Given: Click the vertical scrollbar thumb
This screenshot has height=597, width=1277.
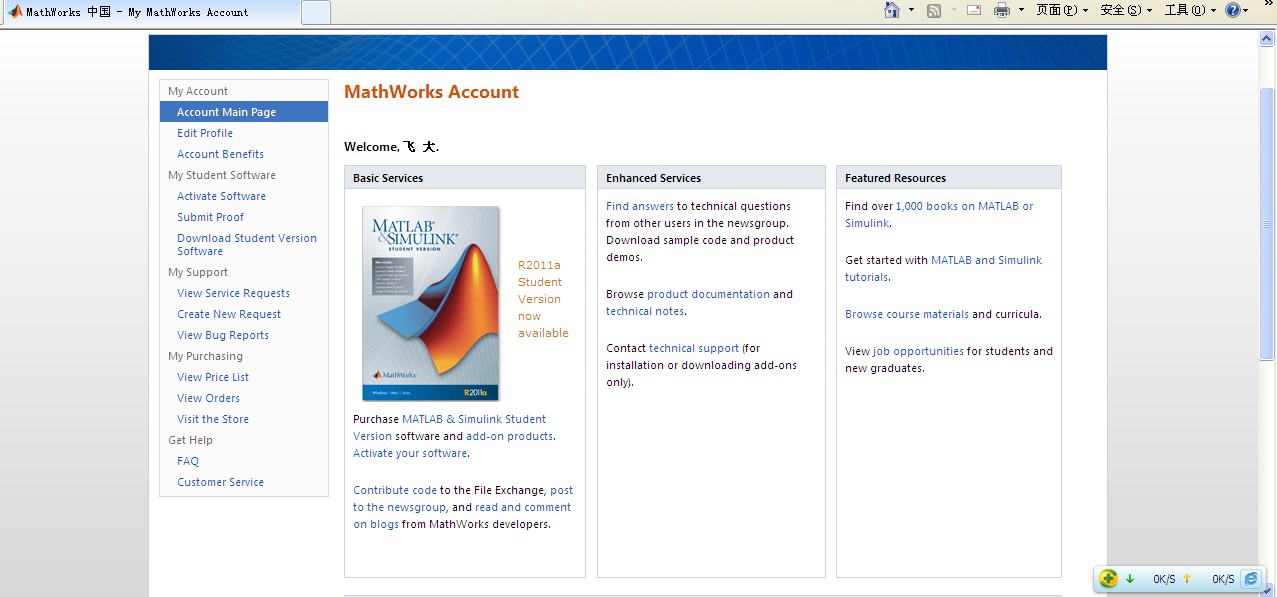Looking at the screenshot, I should click(1267, 224).
